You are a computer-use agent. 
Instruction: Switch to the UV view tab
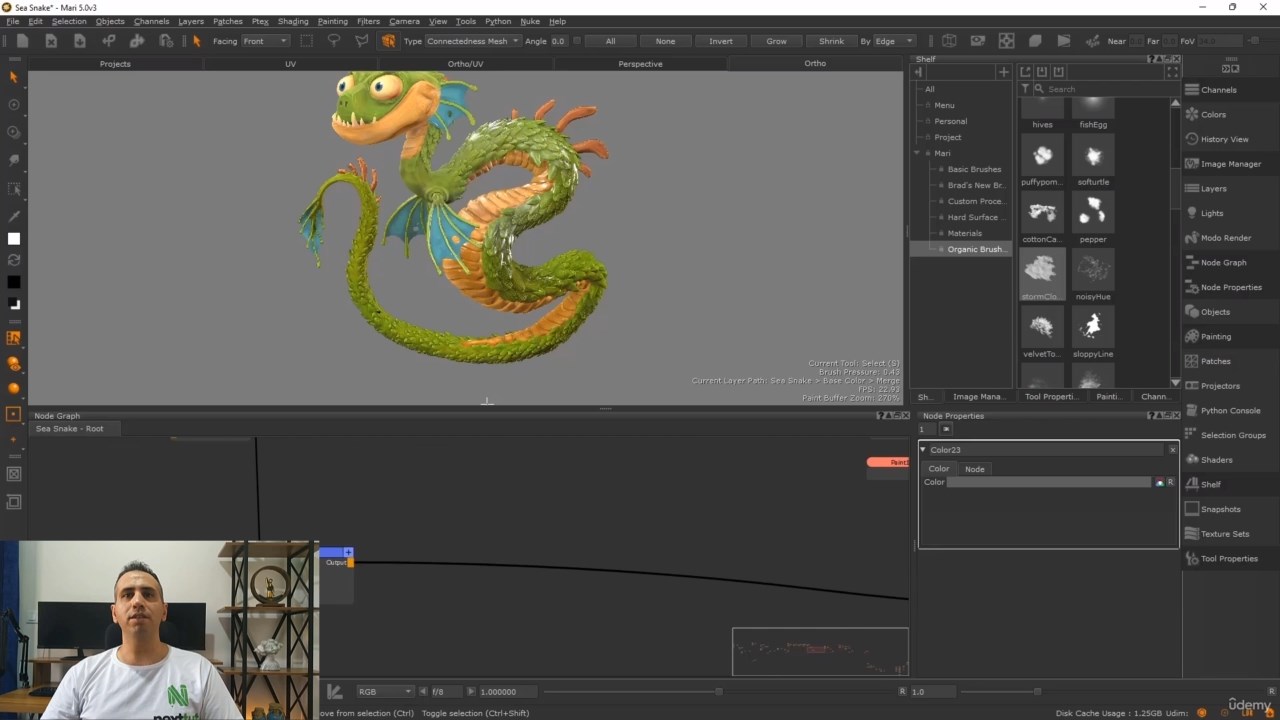290,64
